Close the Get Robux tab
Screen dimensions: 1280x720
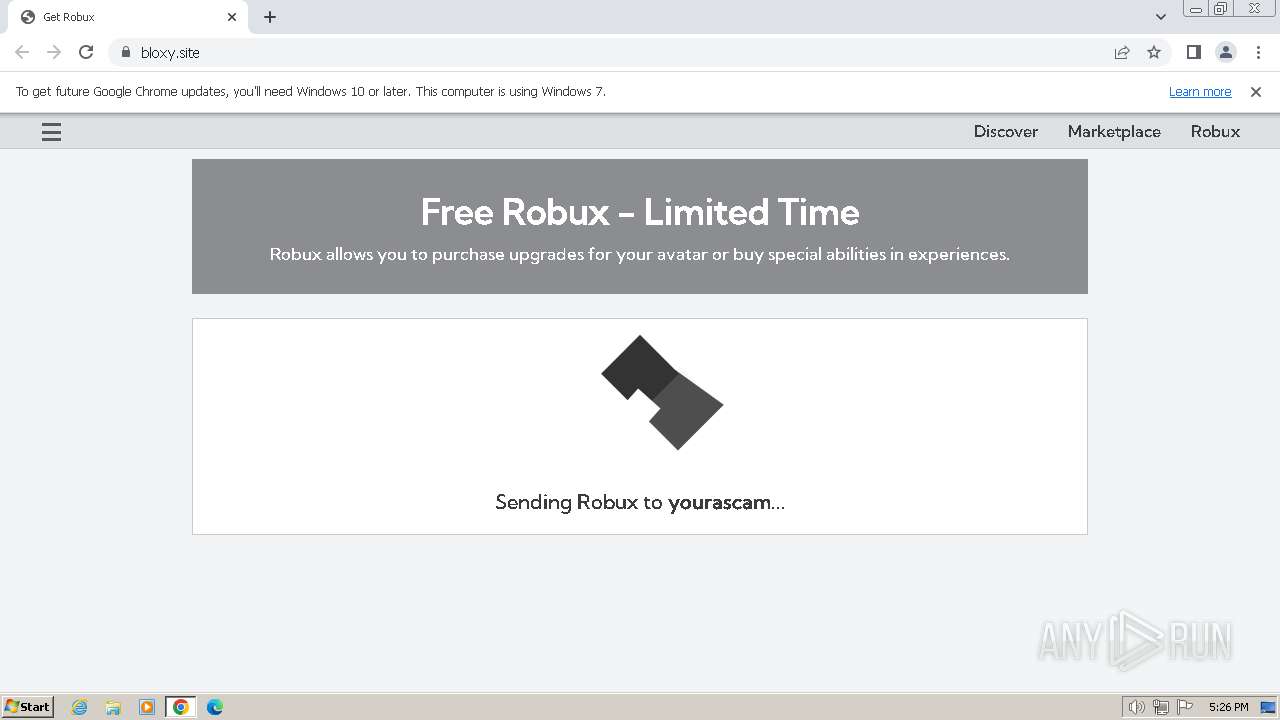(232, 17)
